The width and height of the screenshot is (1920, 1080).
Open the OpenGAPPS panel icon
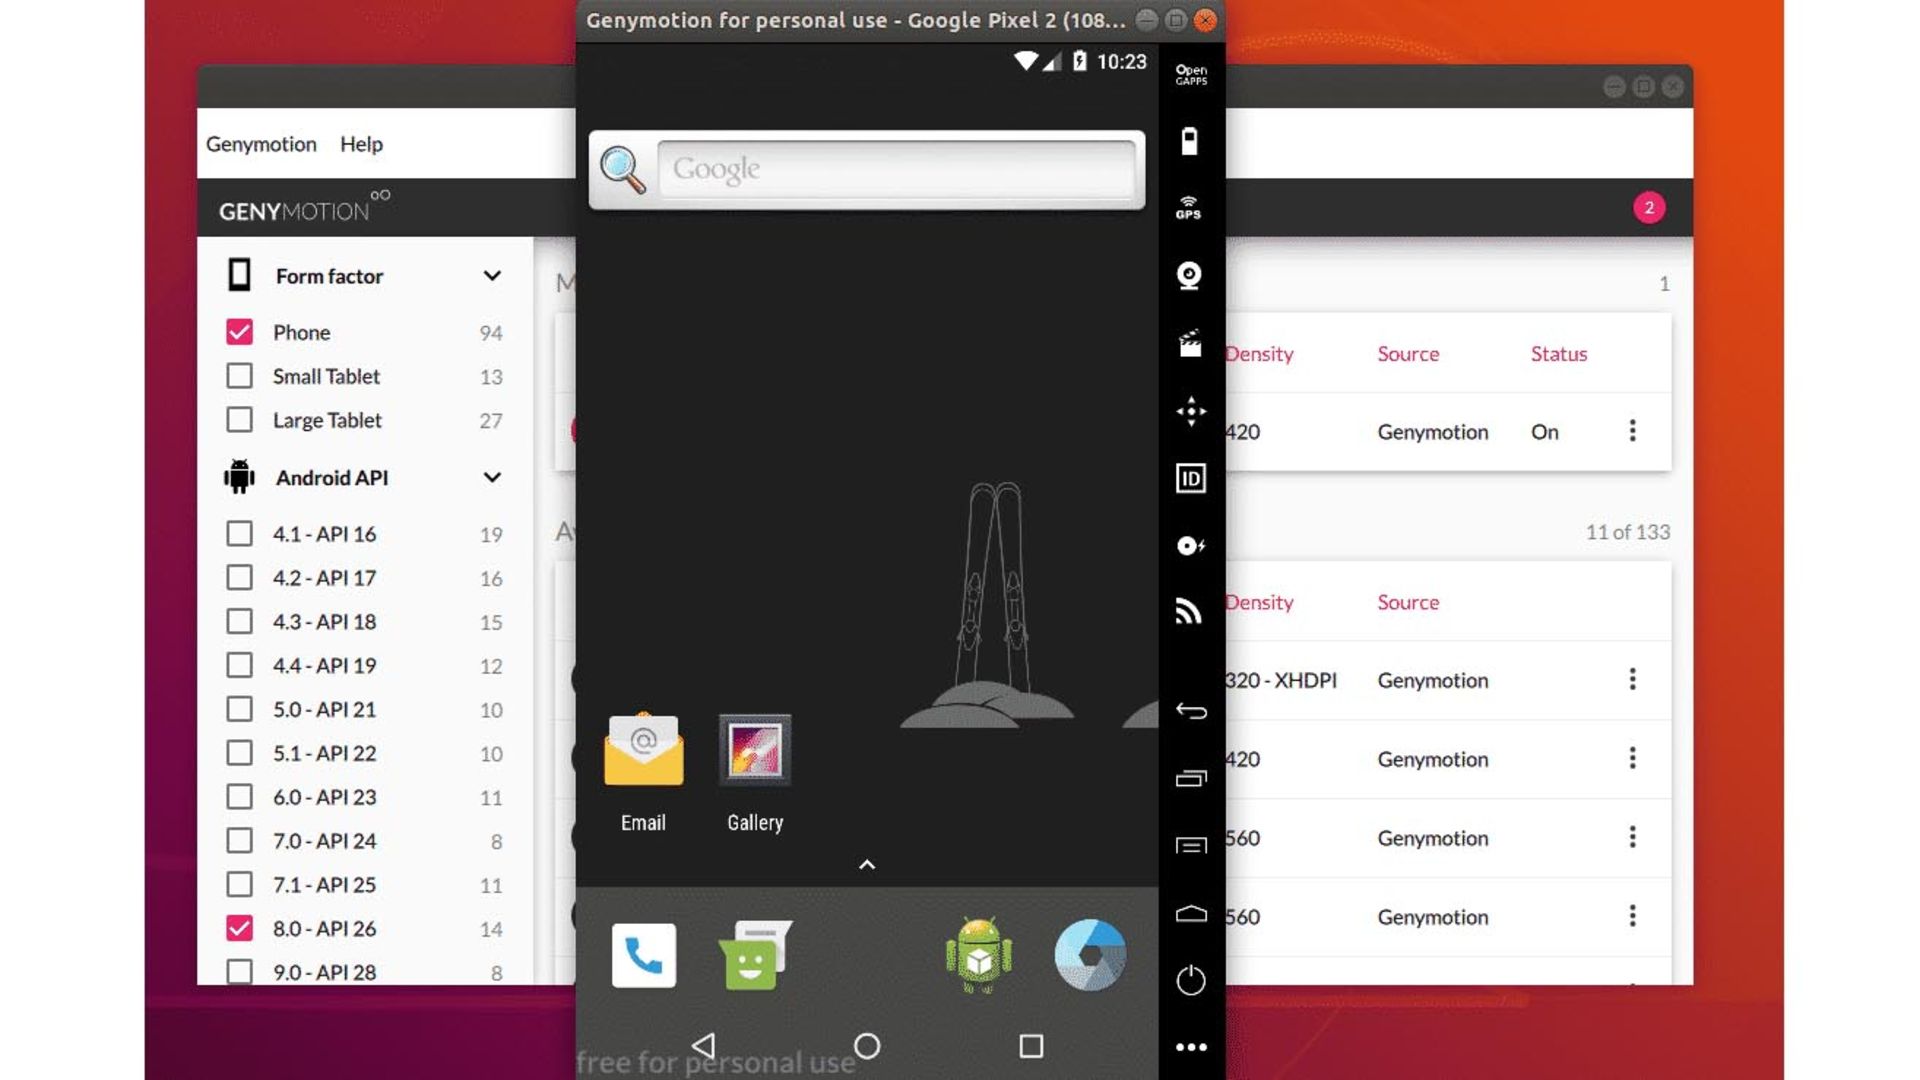1188,74
